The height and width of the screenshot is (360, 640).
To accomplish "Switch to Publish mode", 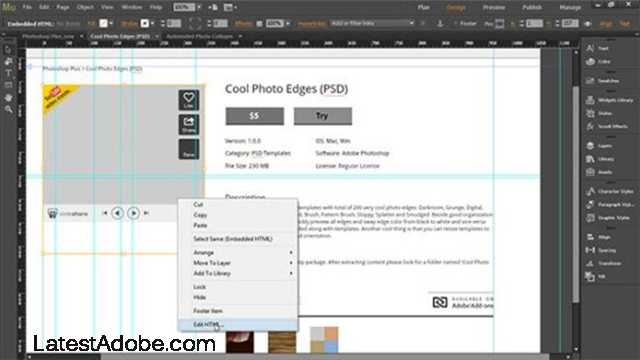I will point(532,7).
